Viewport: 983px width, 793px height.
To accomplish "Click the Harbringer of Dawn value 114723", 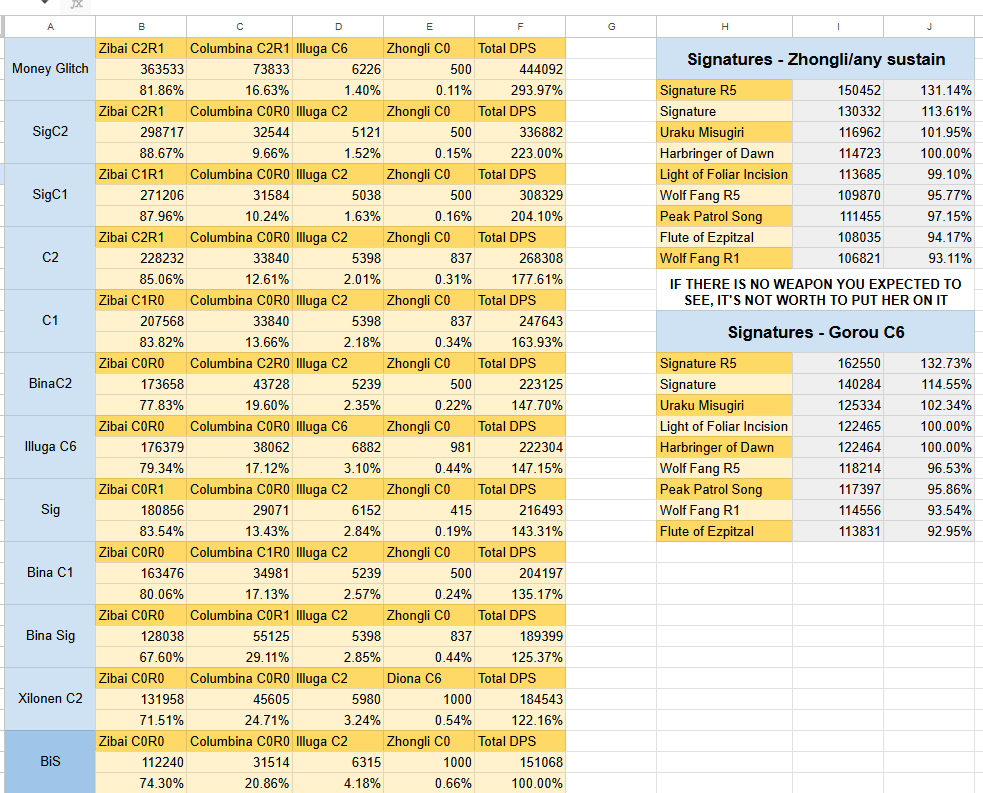I will click(838, 154).
